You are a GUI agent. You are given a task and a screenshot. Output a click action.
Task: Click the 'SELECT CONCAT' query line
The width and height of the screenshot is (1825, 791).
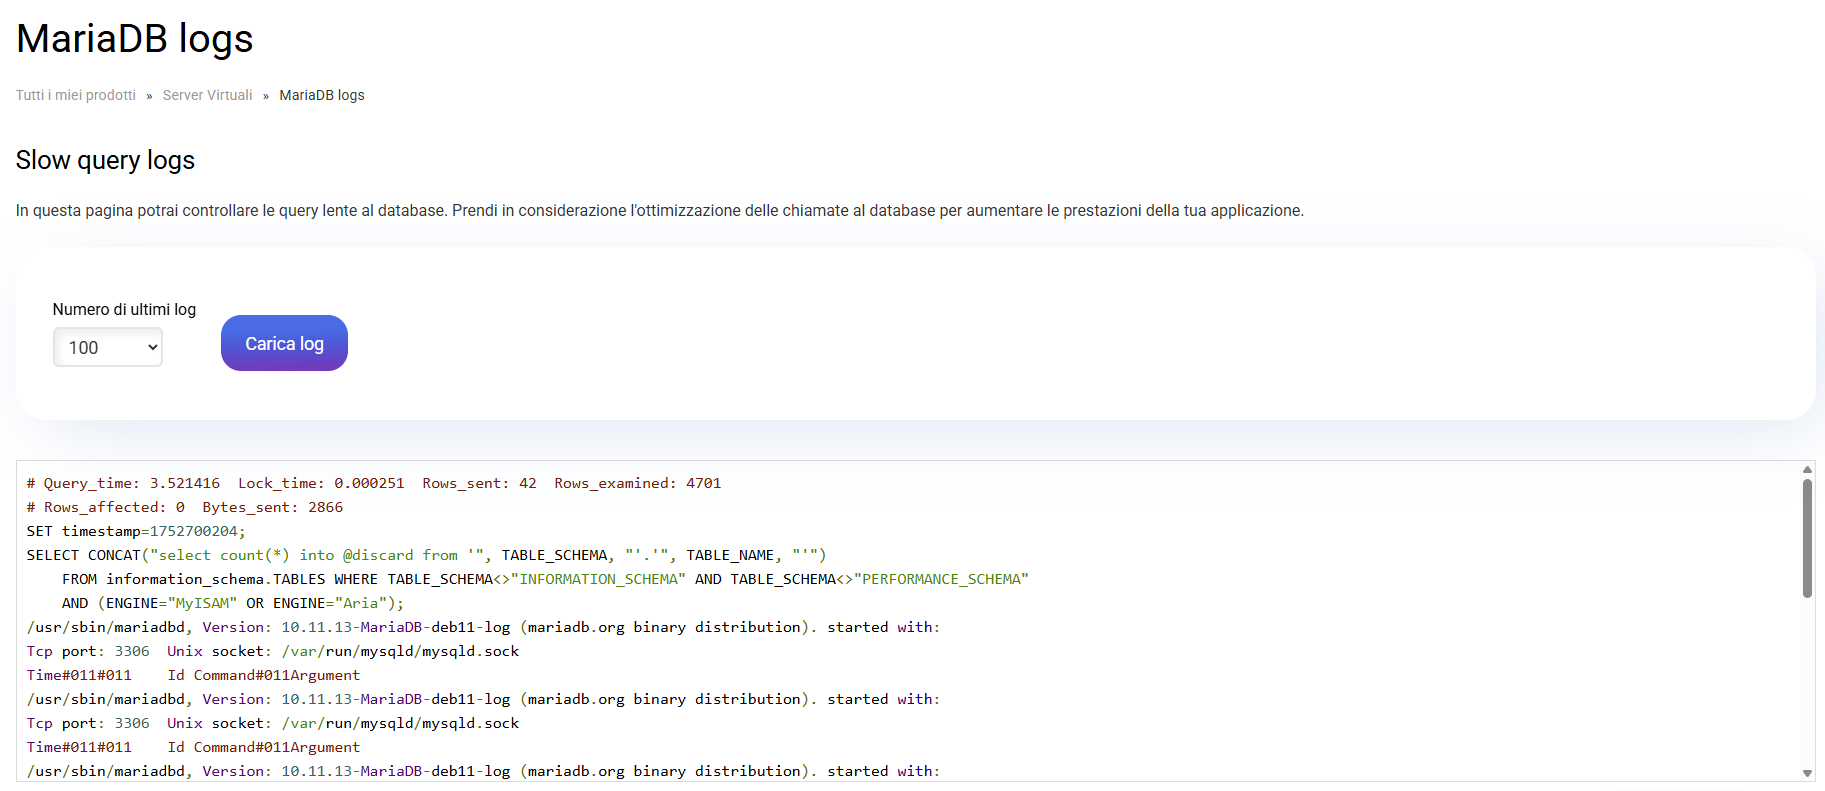pos(426,555)
